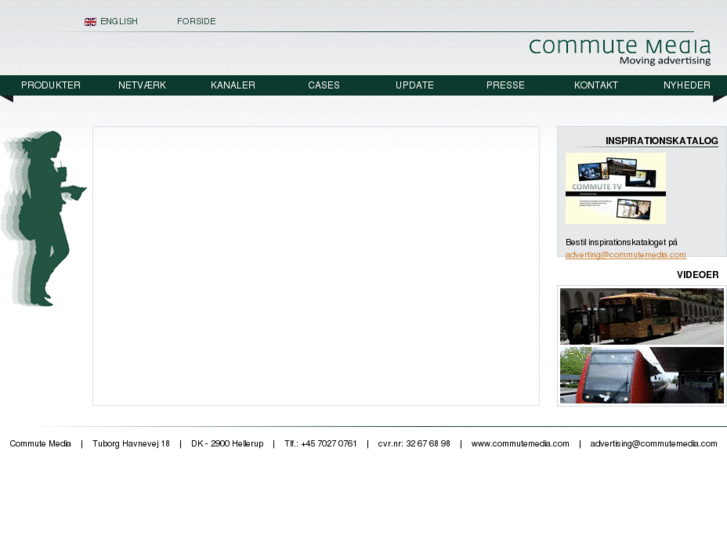
Task: Click footer text Commute Media
Action: pyautogui.click(x=40, y=444)
